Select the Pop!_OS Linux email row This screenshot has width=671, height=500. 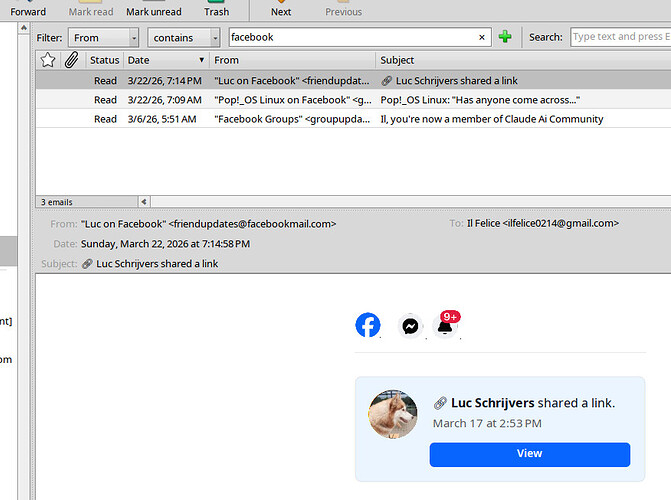pos(353,100)
